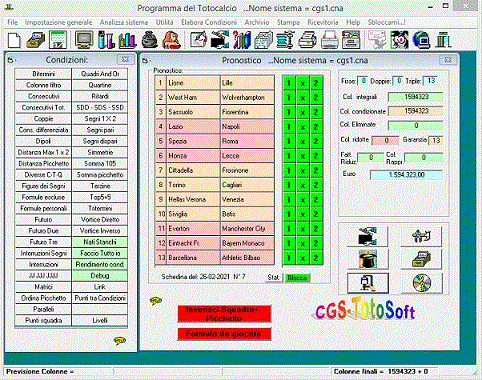Click the blue stacked disks toolbar icon
This screenshot has height=380, width=482.
(x=285, y=40)
